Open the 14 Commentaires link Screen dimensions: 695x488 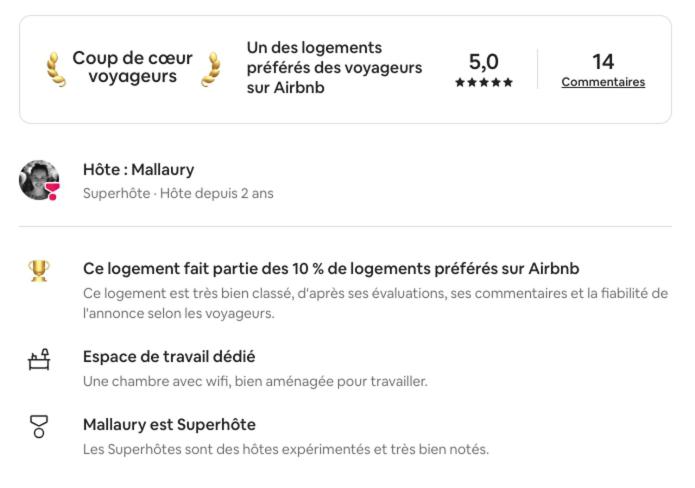(603, 82)
